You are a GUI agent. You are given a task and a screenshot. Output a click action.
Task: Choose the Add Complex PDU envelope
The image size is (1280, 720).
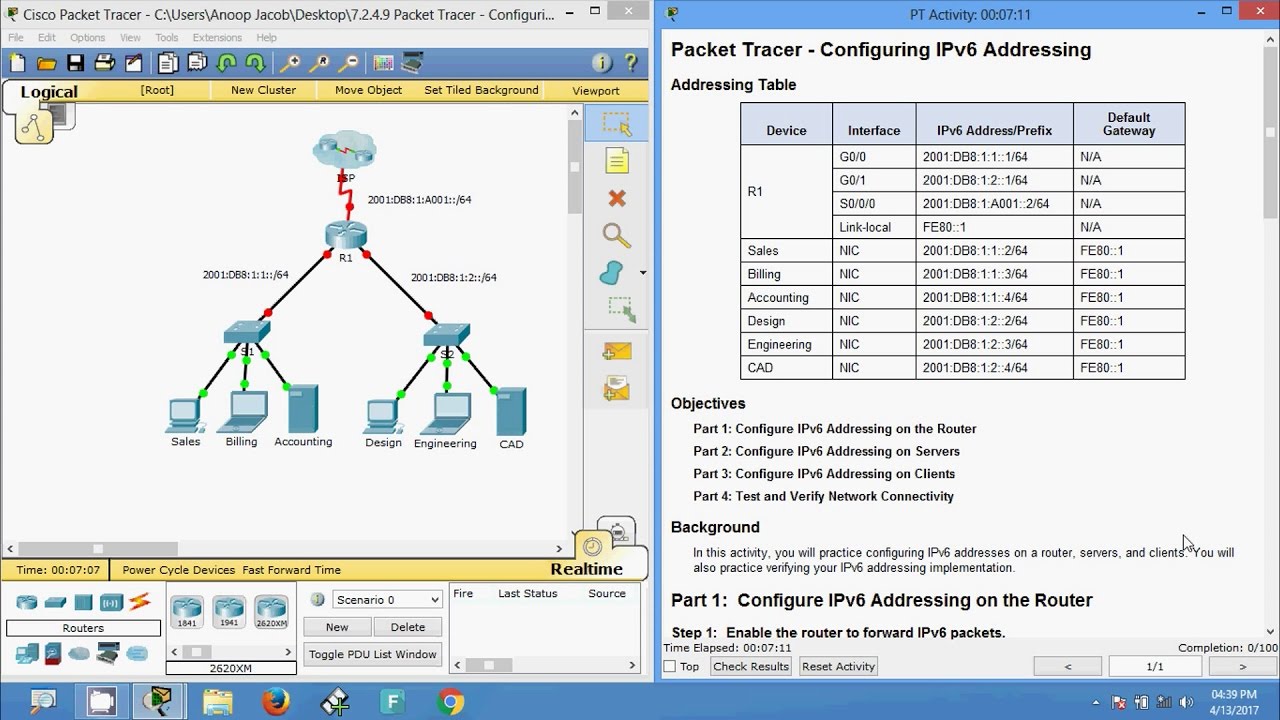[617, 388]
